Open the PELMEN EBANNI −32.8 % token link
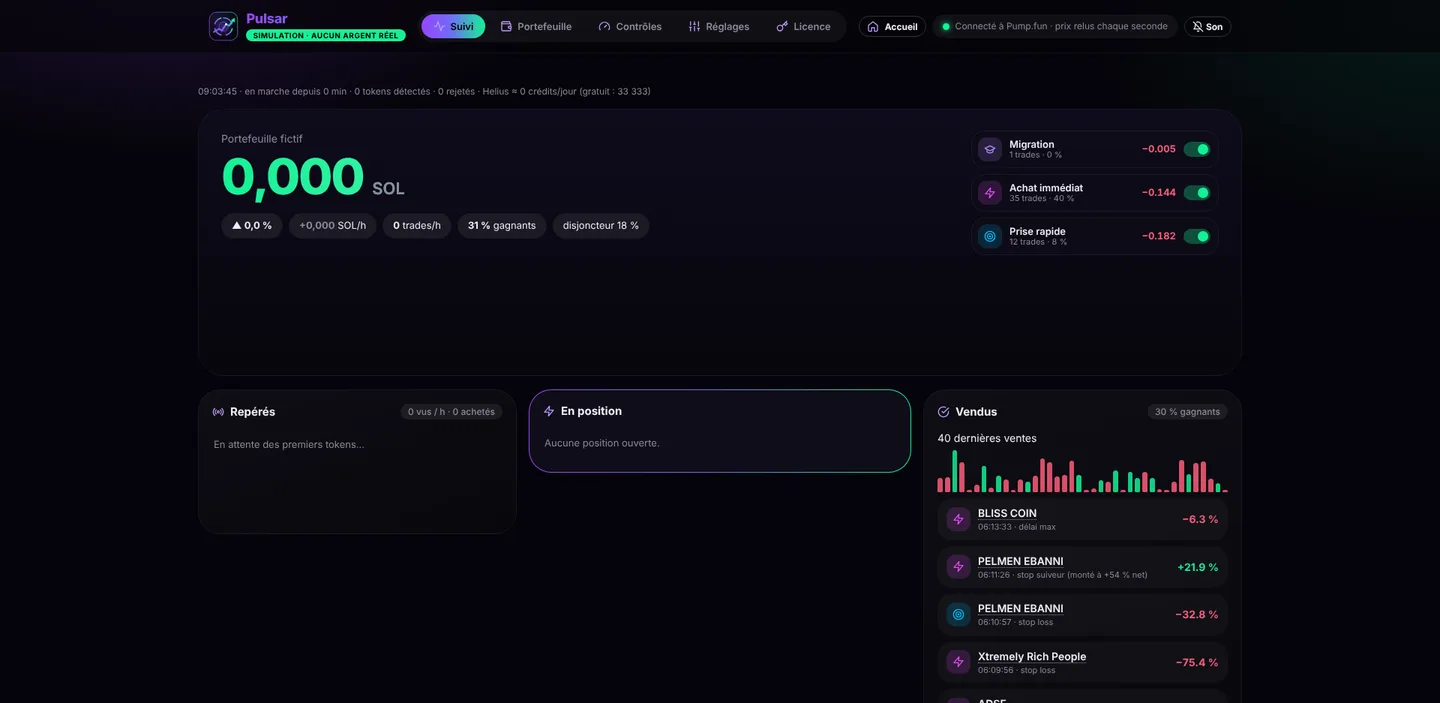This screenshot has height=703, width=1440. coord(1020,608)
